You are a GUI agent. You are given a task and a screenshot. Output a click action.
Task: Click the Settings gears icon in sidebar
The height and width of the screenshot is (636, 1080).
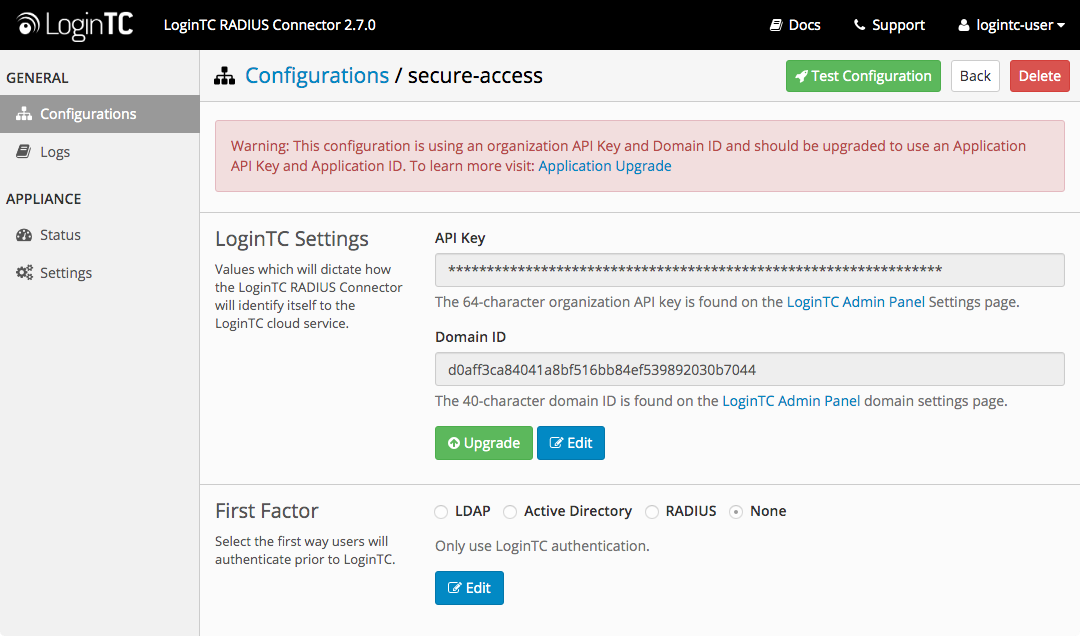[x=24, y=273]
